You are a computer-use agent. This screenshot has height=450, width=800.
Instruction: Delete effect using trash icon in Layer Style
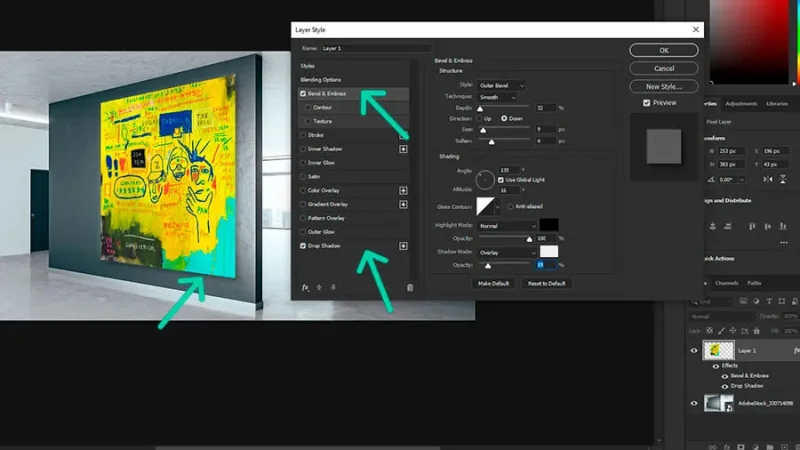click(410, 288)
